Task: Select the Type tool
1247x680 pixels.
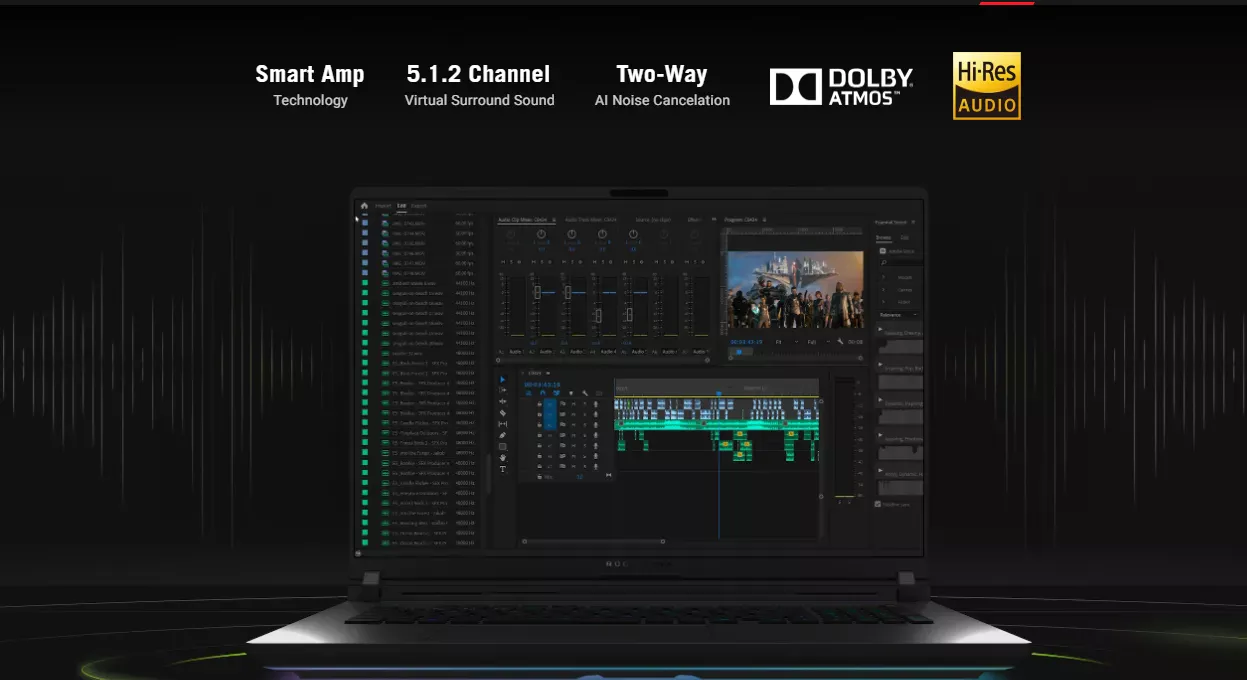Action: point(503,469)
